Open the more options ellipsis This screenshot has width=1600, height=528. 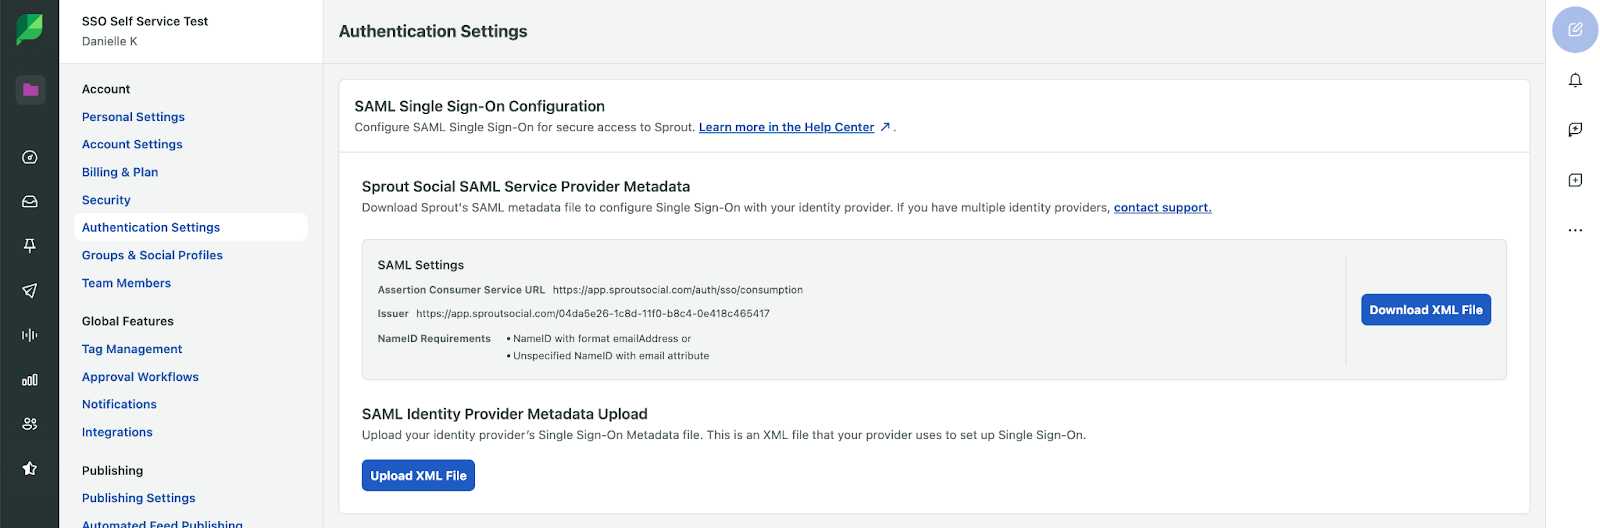tap(1575, 230)
